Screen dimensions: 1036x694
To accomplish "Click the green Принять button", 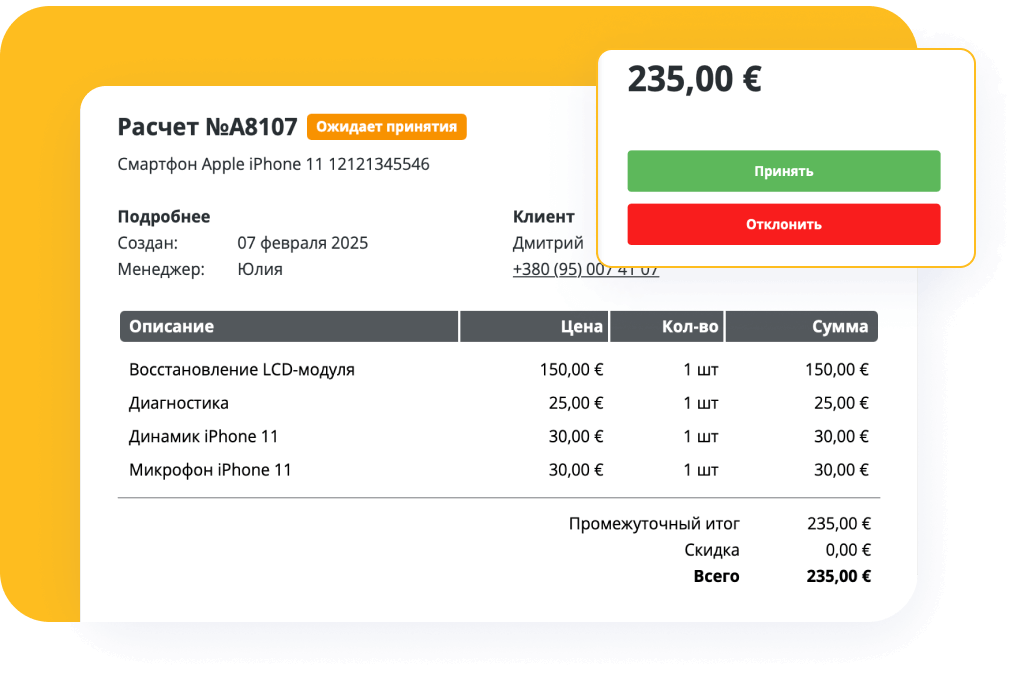I will pyautogui.click(x=783, y=170).
